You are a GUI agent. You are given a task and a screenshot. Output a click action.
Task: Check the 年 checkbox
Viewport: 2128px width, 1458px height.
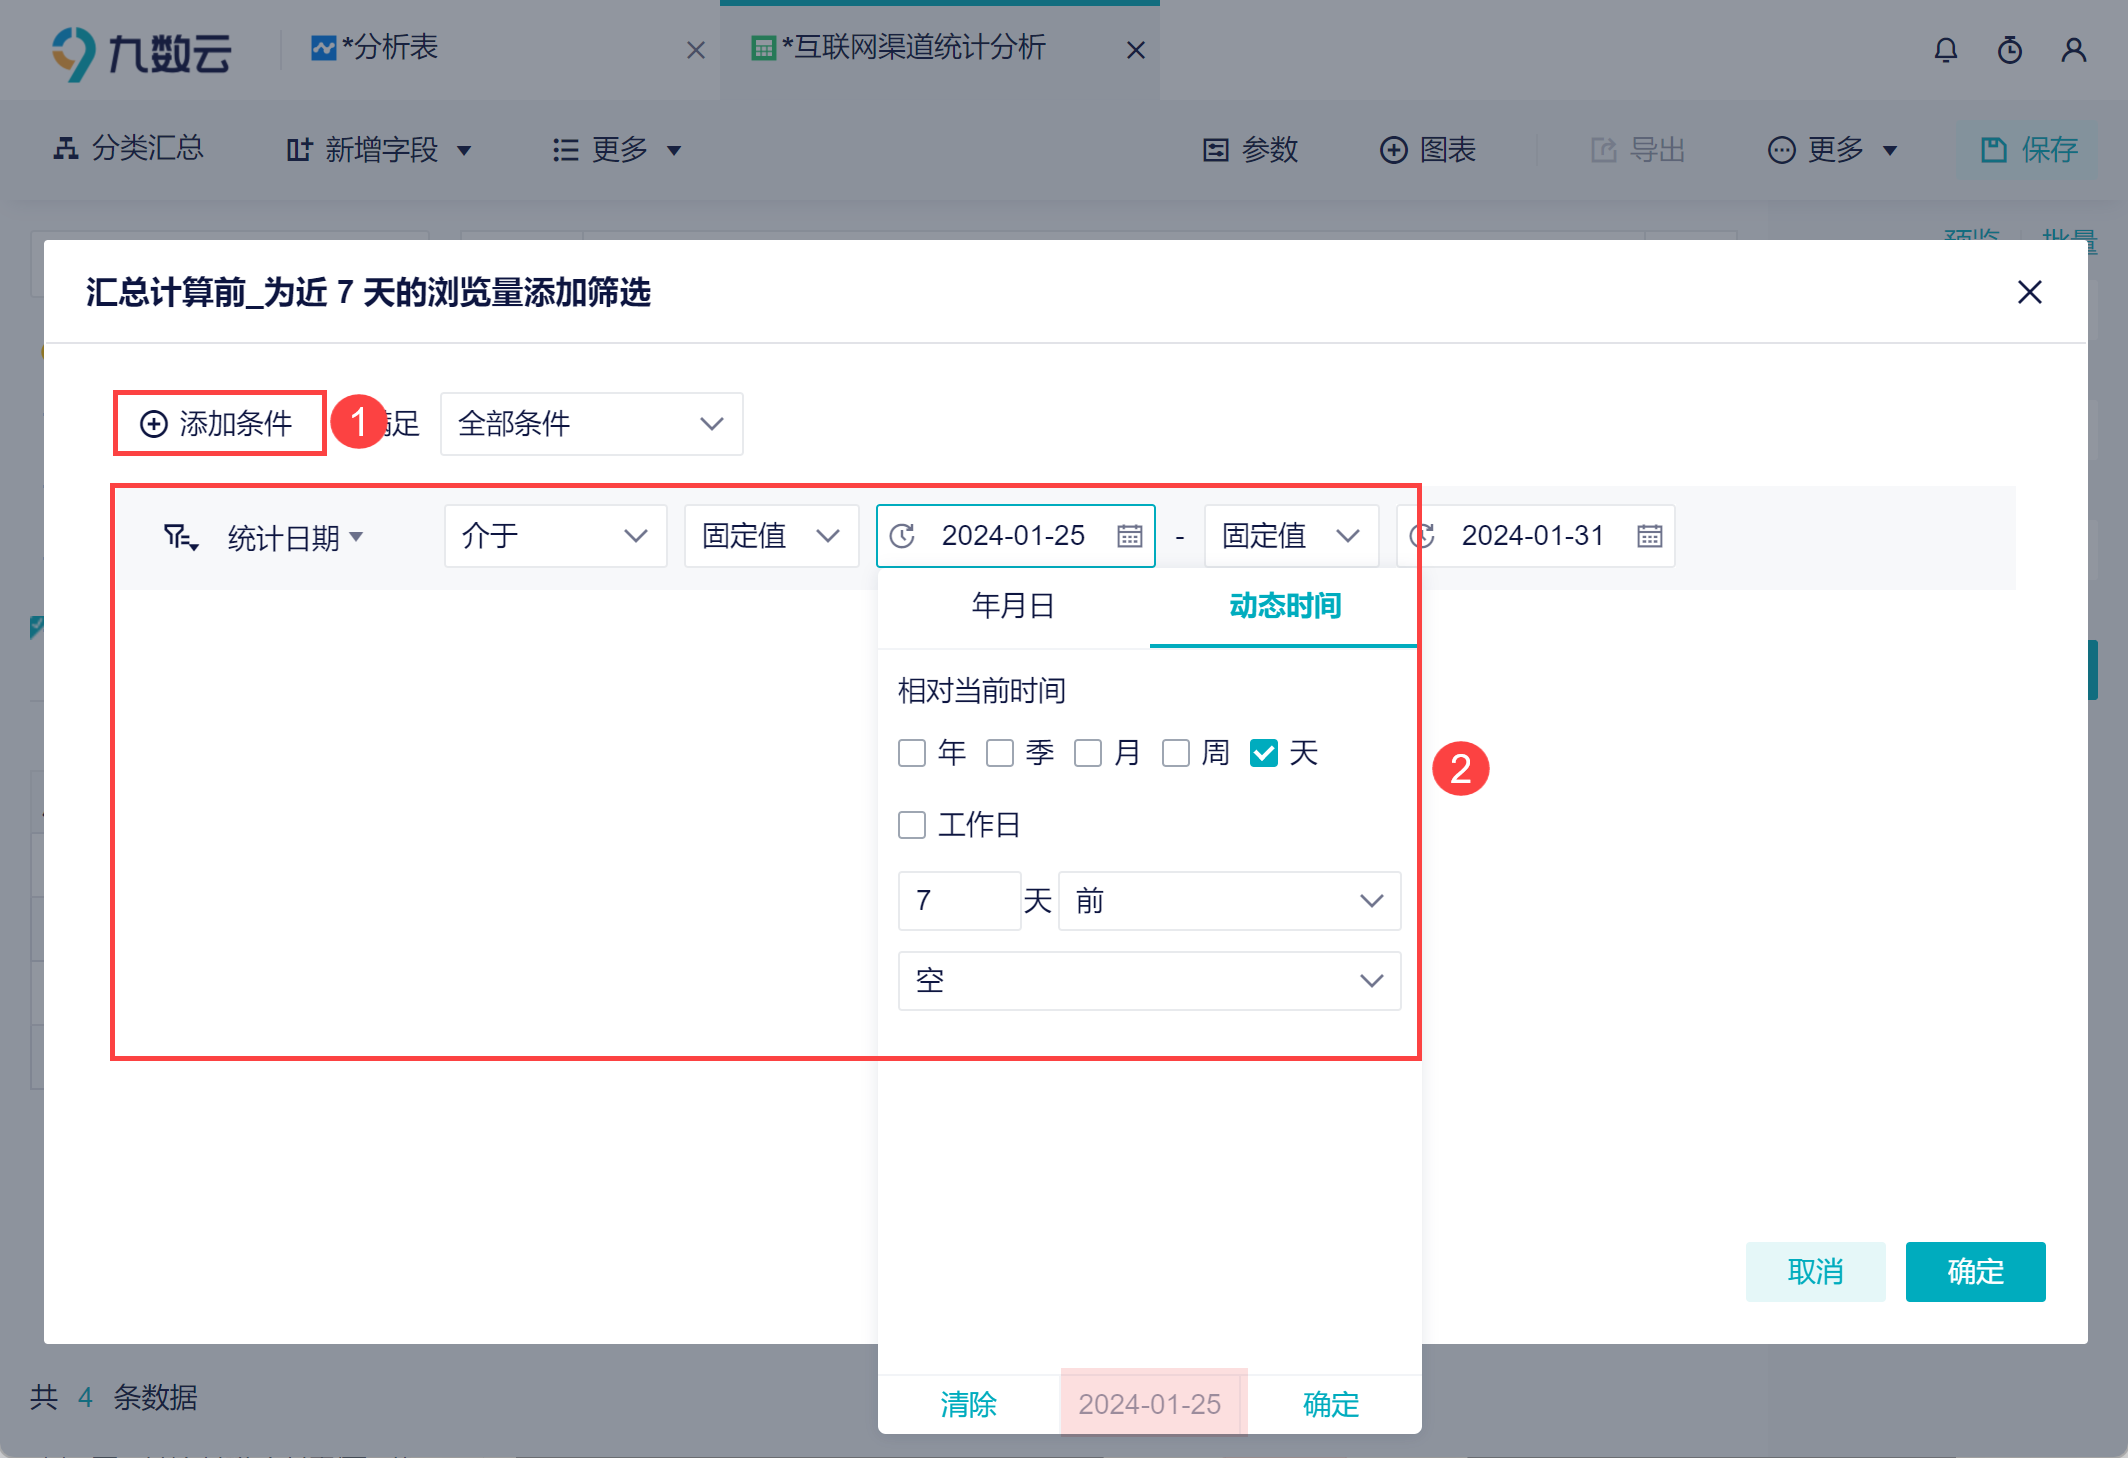click(x=911, y=753)
